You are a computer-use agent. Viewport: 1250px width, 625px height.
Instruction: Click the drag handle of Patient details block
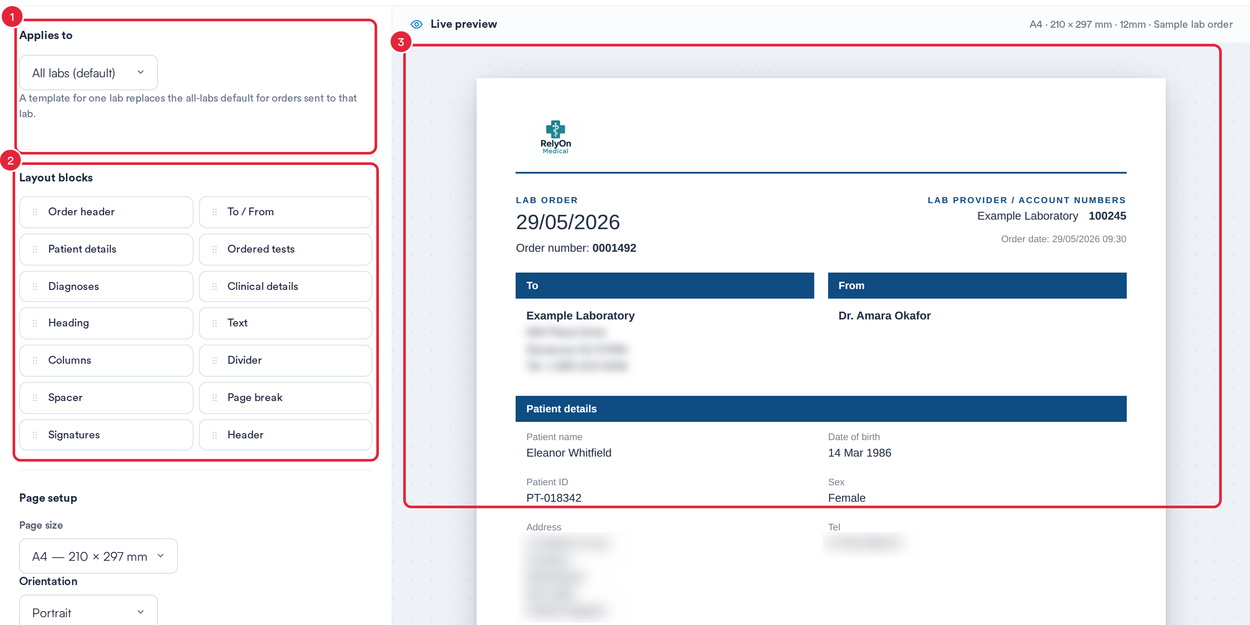point(35,249)
